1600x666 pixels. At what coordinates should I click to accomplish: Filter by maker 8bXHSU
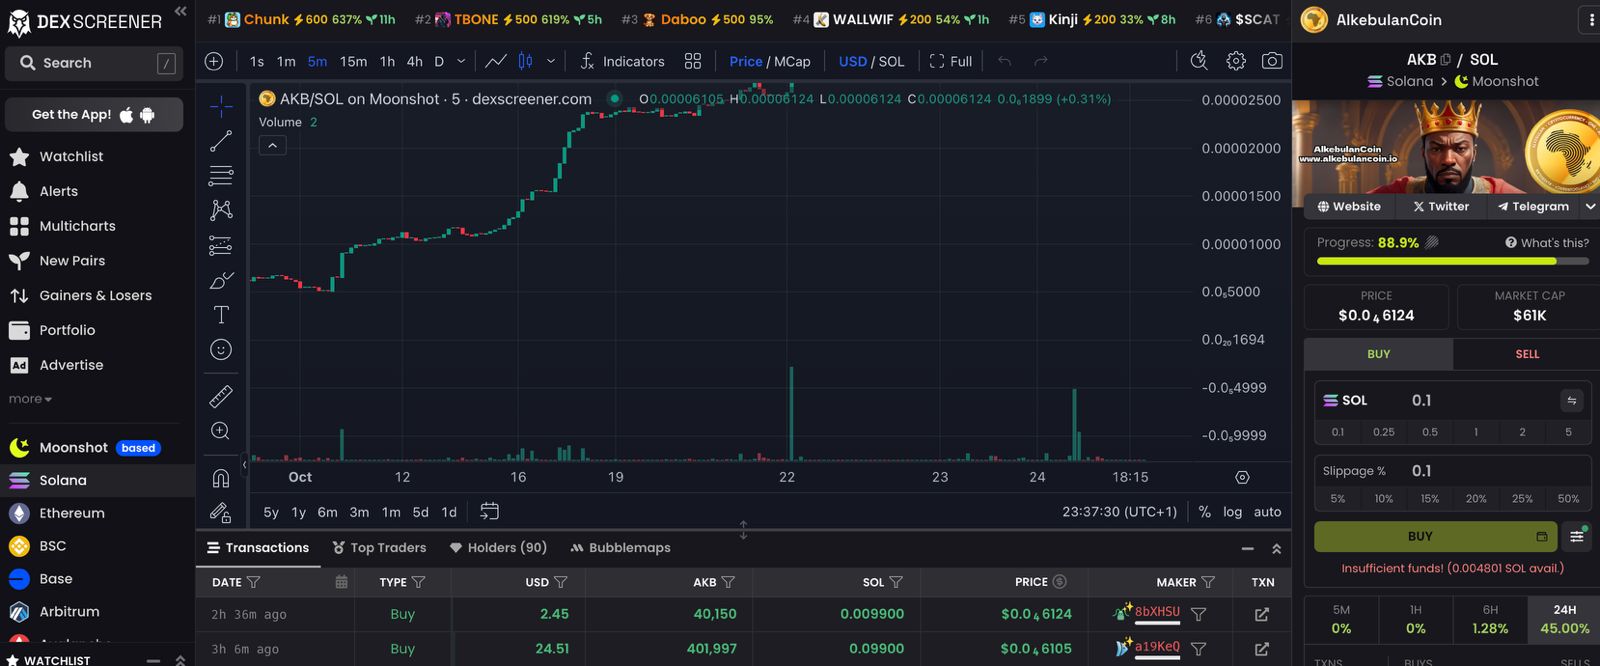click(1198, 614)
